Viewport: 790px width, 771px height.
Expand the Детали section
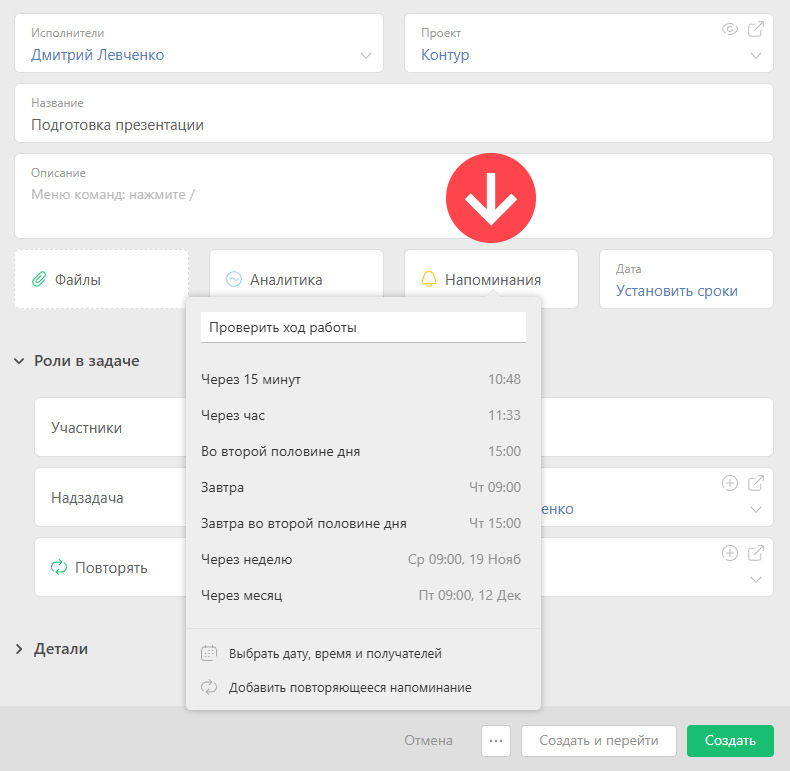tap(19, 649)
